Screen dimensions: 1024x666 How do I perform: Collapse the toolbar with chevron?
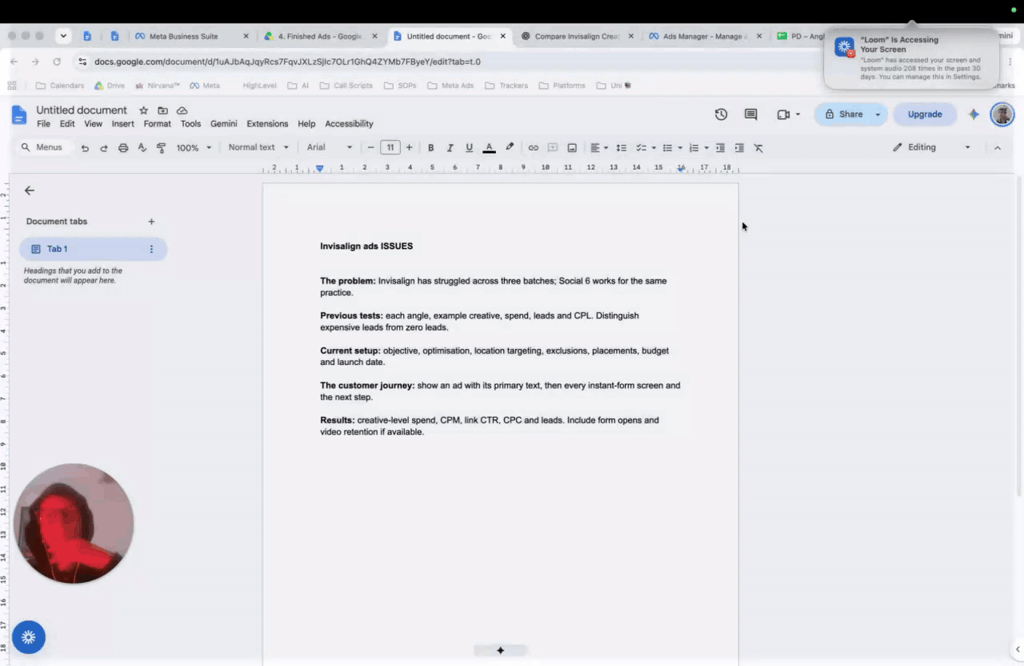[997, 148]
